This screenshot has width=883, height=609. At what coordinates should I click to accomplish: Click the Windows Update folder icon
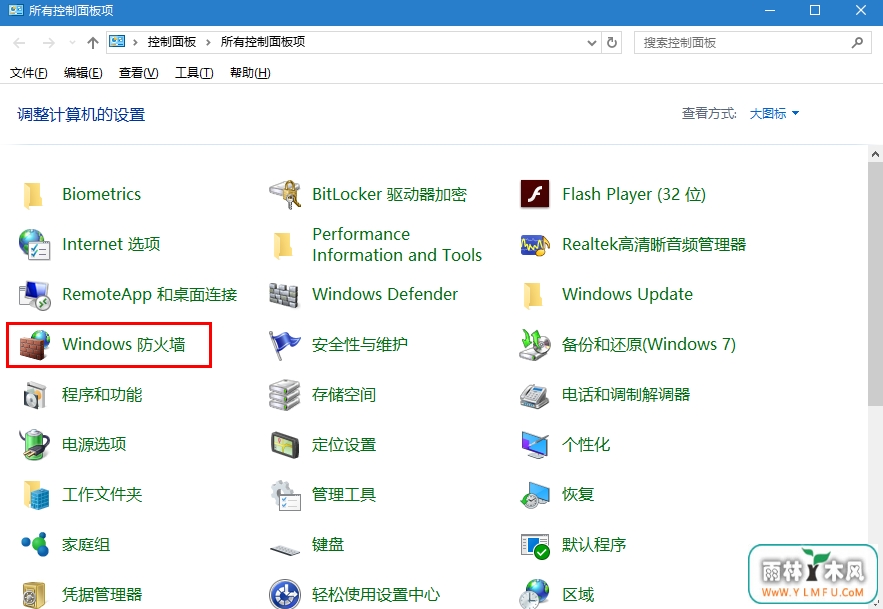pos(533,295)
